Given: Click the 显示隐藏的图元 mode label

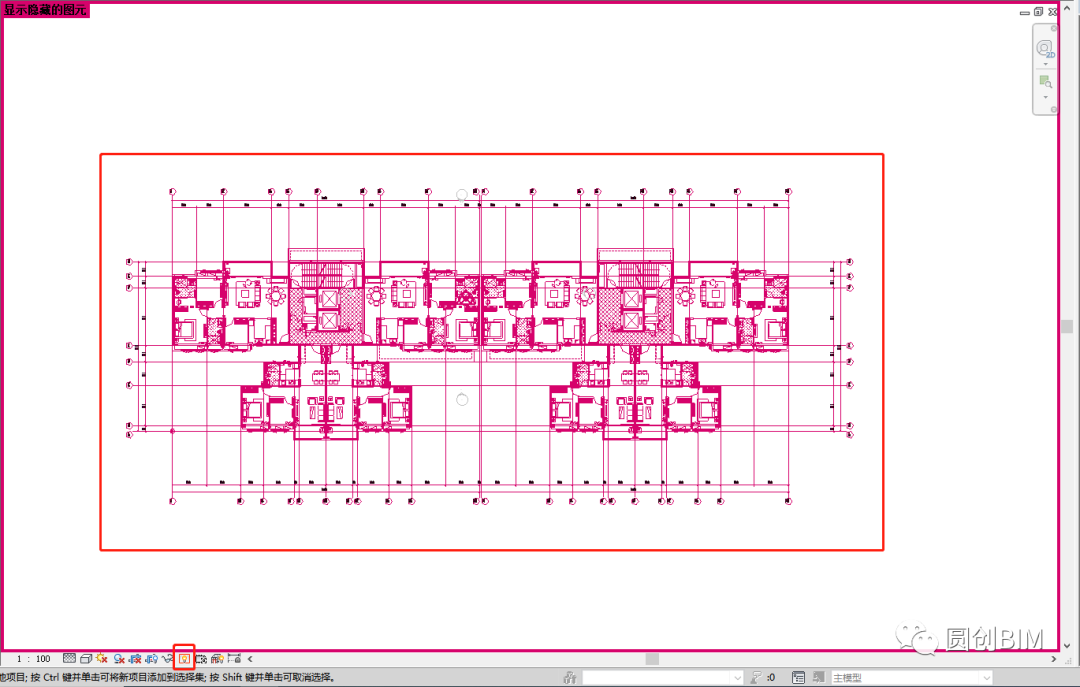Looking at the screenshot, I should (x=46, y=10).
